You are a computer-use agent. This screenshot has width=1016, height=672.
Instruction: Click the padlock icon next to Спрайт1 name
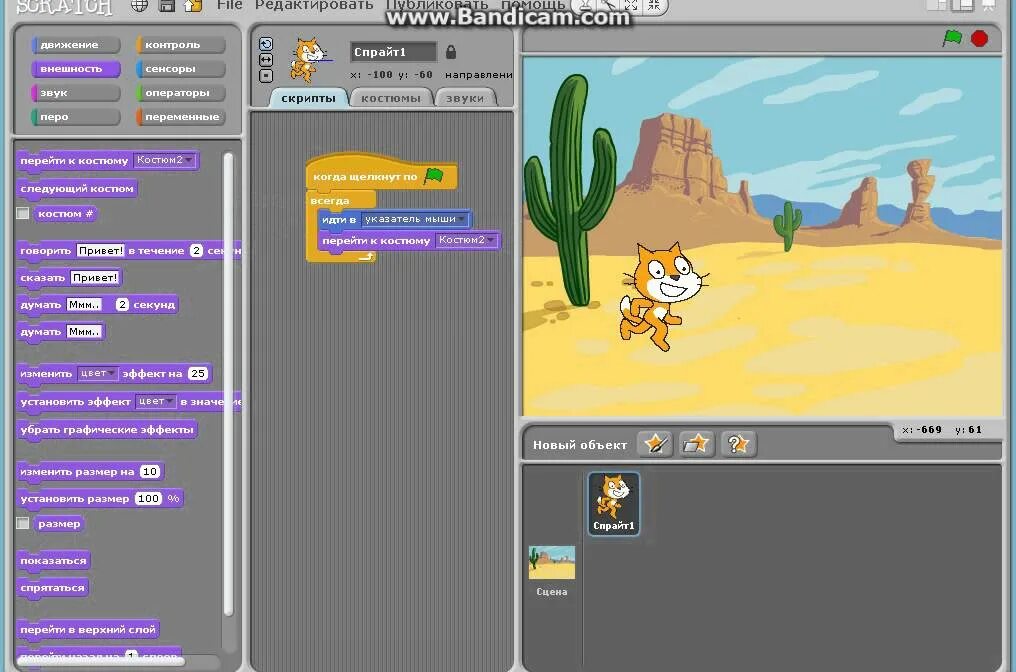[451, 52]
